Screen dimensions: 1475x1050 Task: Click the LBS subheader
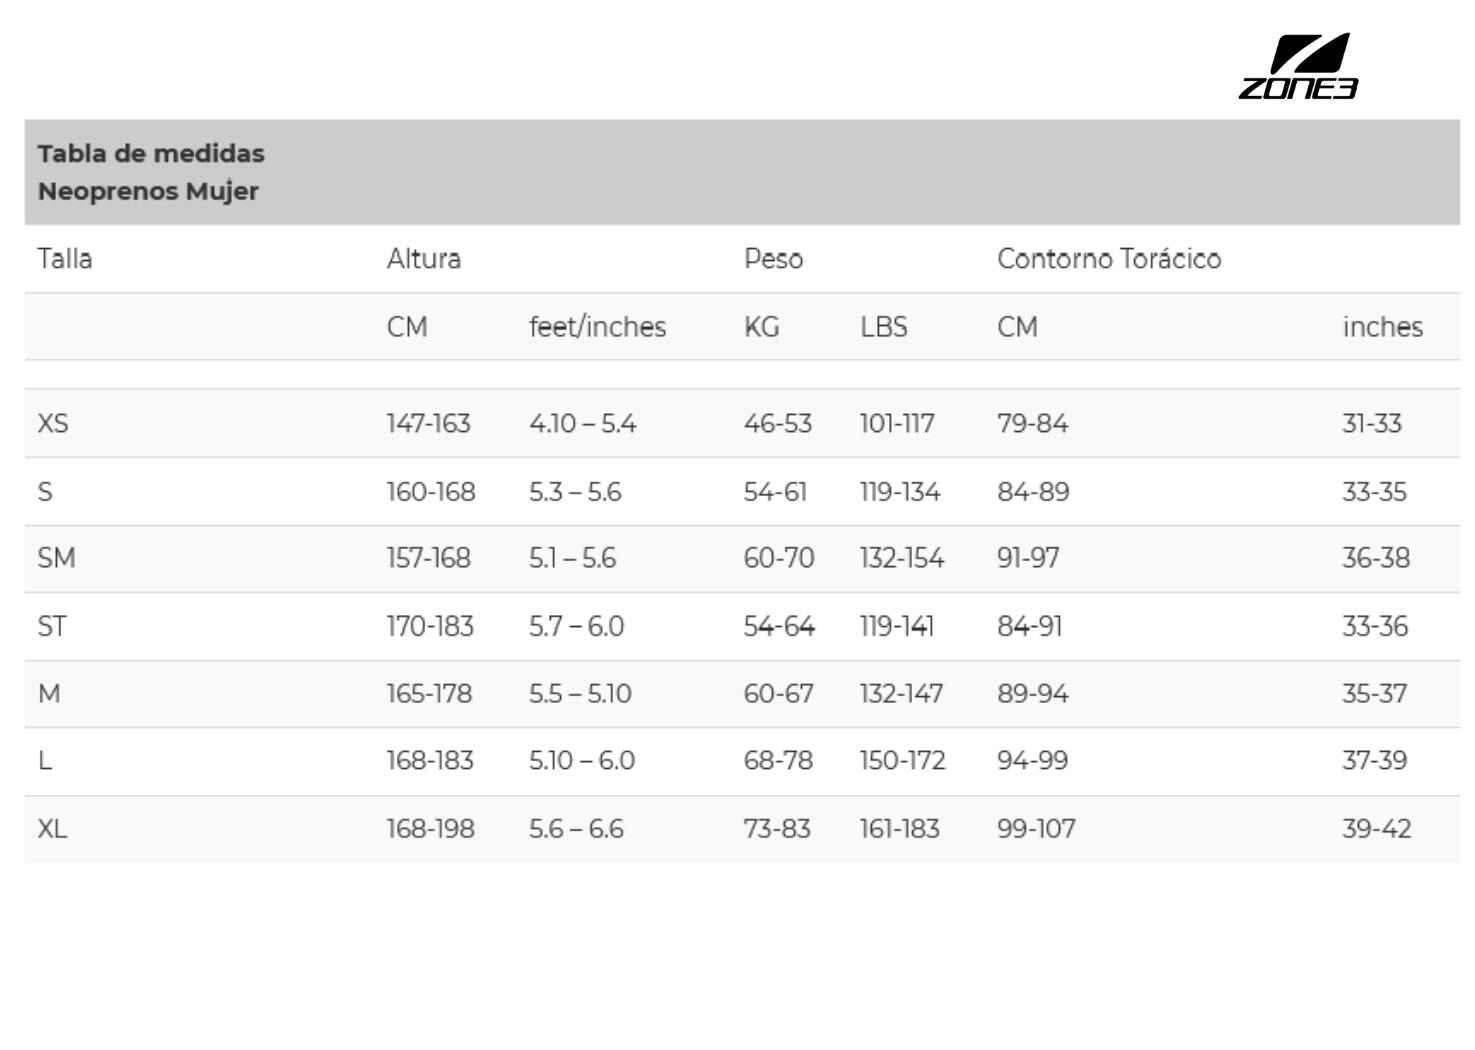click(884, 327)
